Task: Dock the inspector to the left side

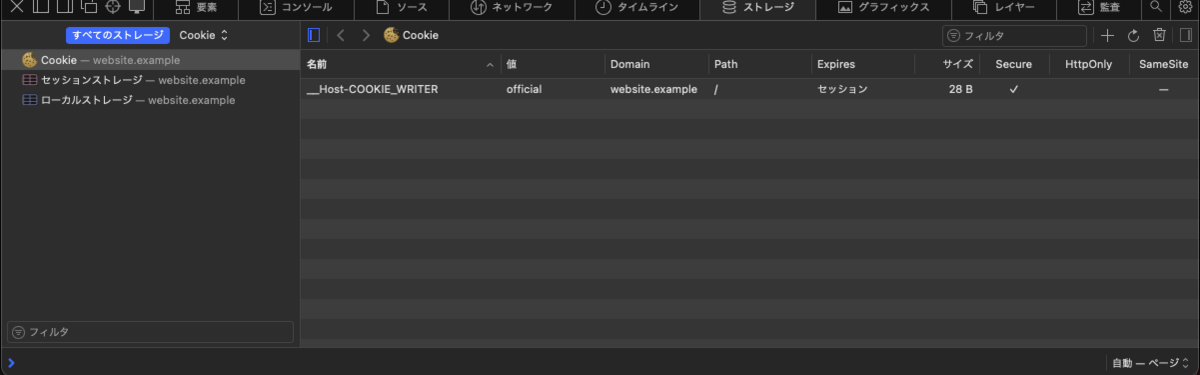Action: click(40, 7)
